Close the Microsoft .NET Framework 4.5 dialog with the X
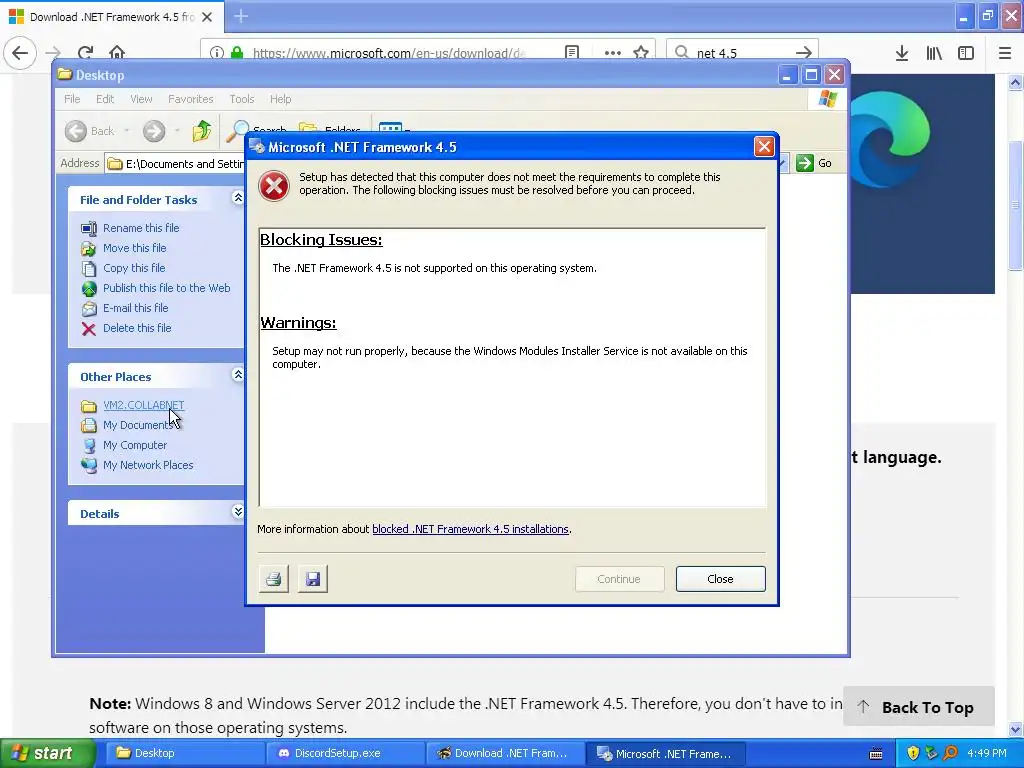Image resolution: width=1024 pixels, height=768 pixels. point(763,146)
